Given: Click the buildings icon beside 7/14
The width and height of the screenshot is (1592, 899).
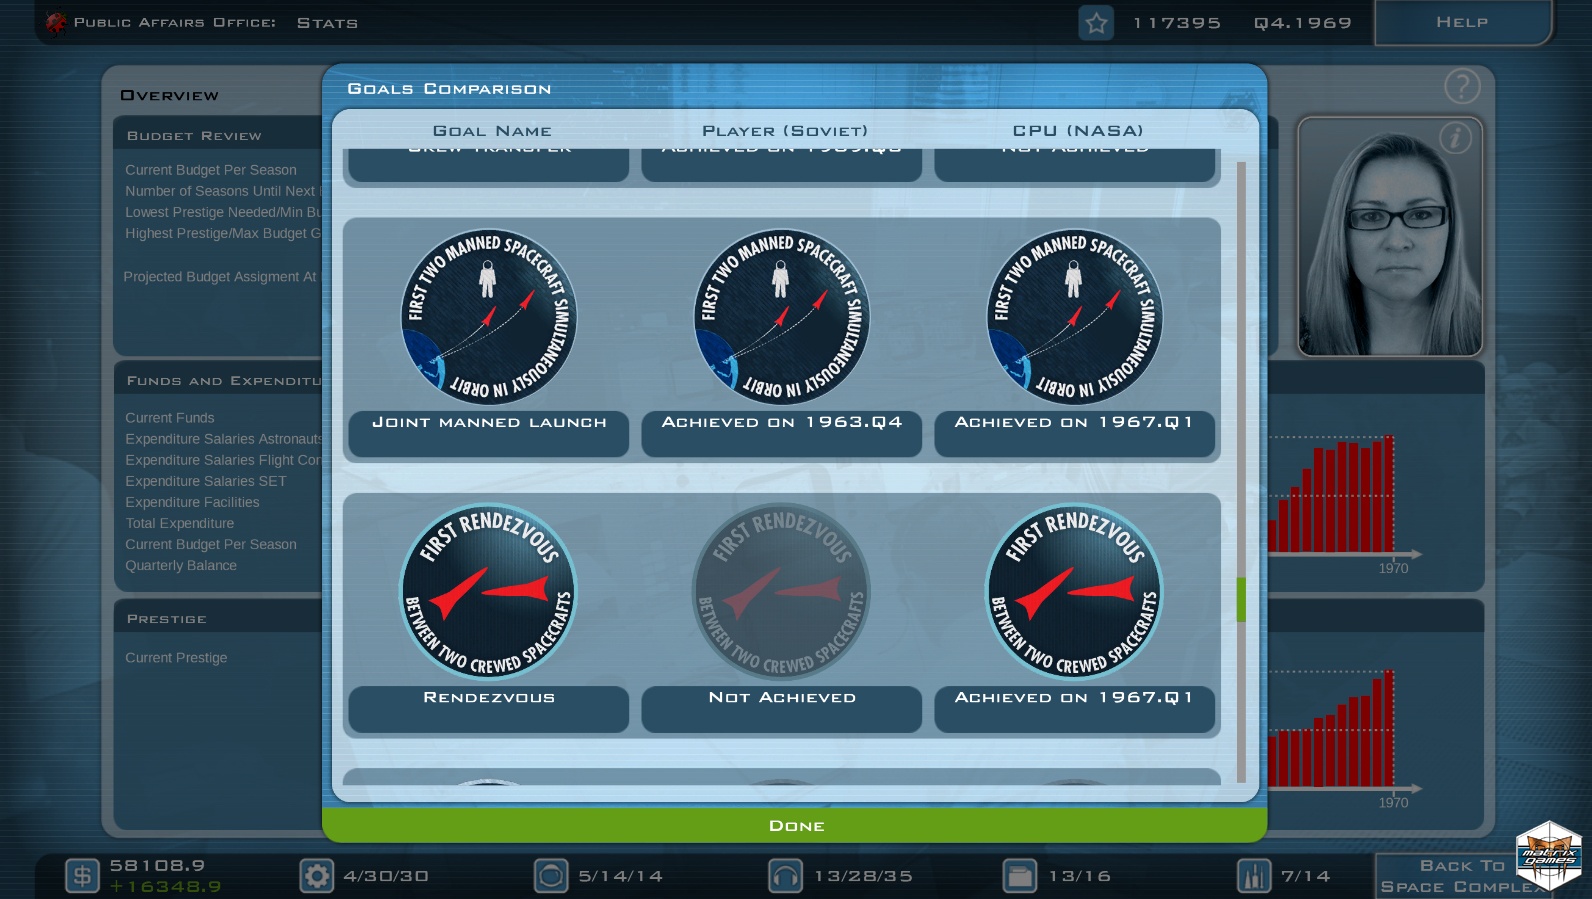Looking at the screenshot, I should (x=1254, y=876).
